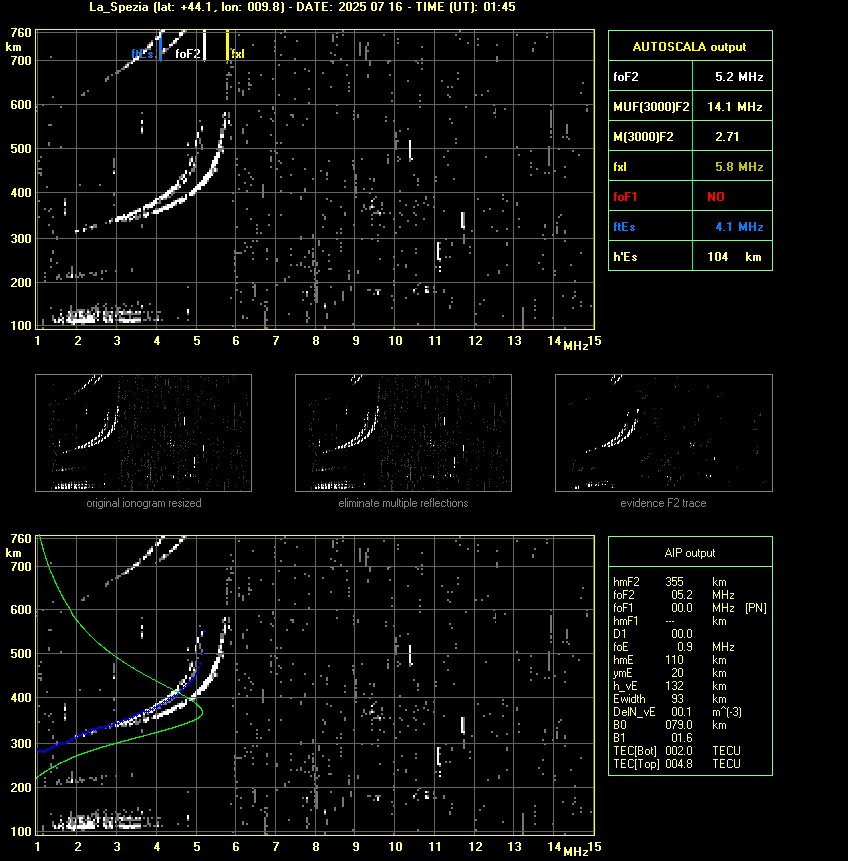Open the evidence F2 trace thumbnail

click(x=663, y=433)
